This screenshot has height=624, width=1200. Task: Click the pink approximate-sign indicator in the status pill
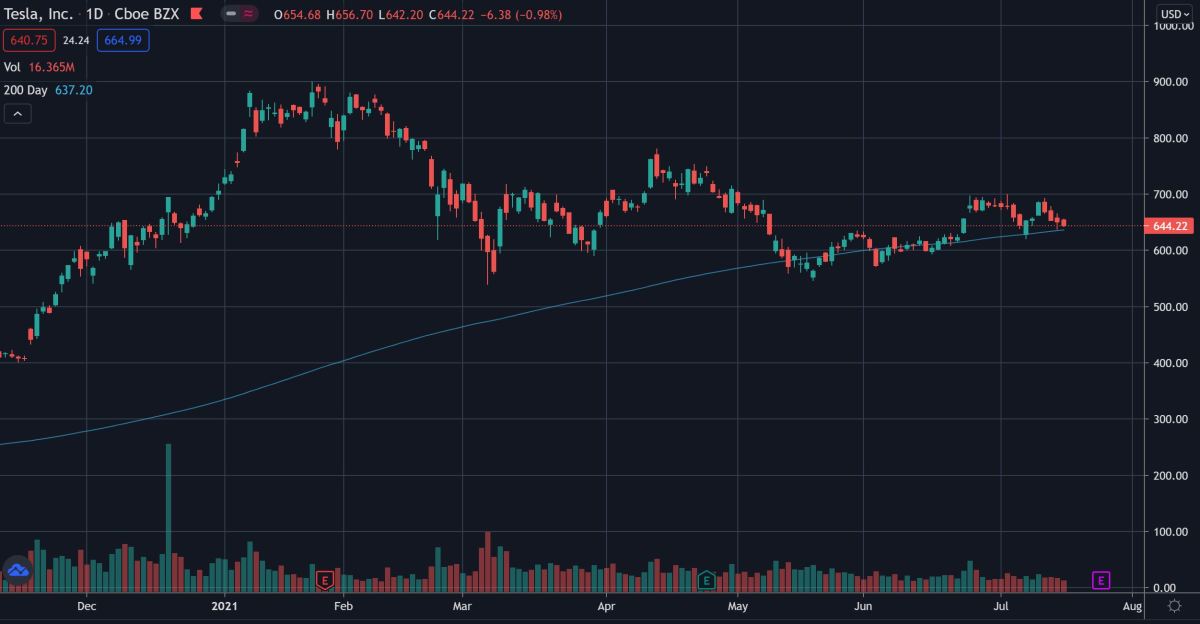247,15
